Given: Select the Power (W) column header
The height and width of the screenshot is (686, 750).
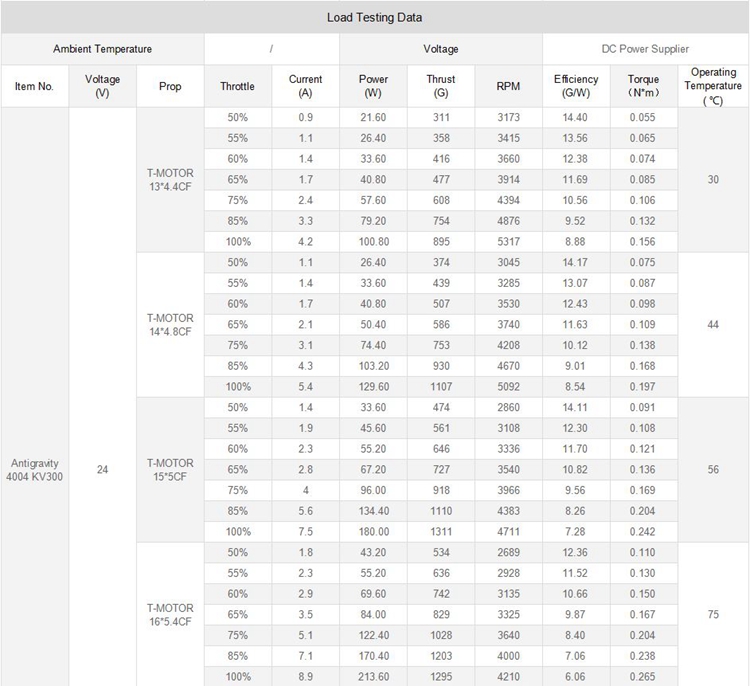Looking at the screenshot, I should pyautogui.click(x=373, y=86).
